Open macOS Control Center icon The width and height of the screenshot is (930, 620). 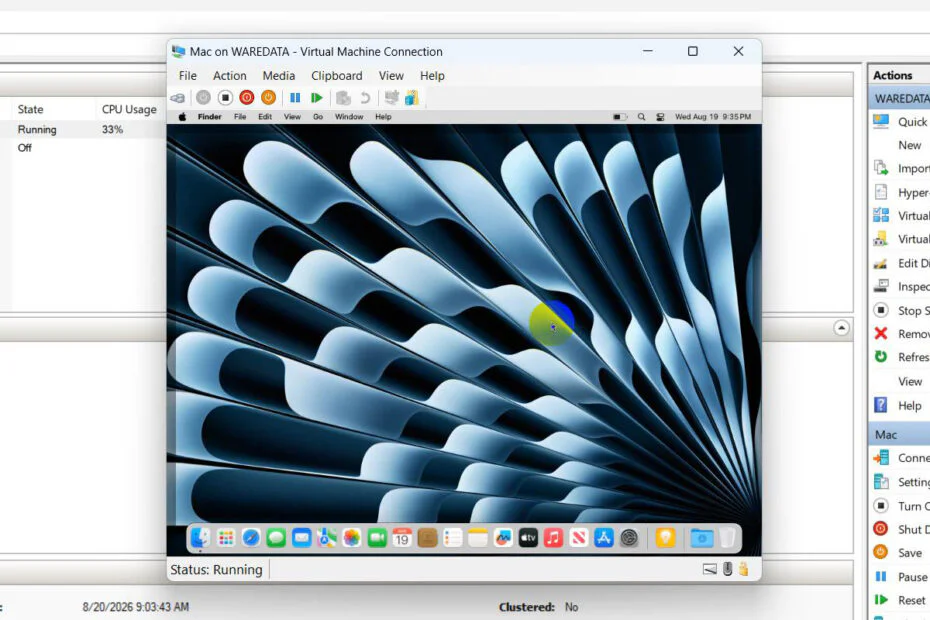click(660, 117)
